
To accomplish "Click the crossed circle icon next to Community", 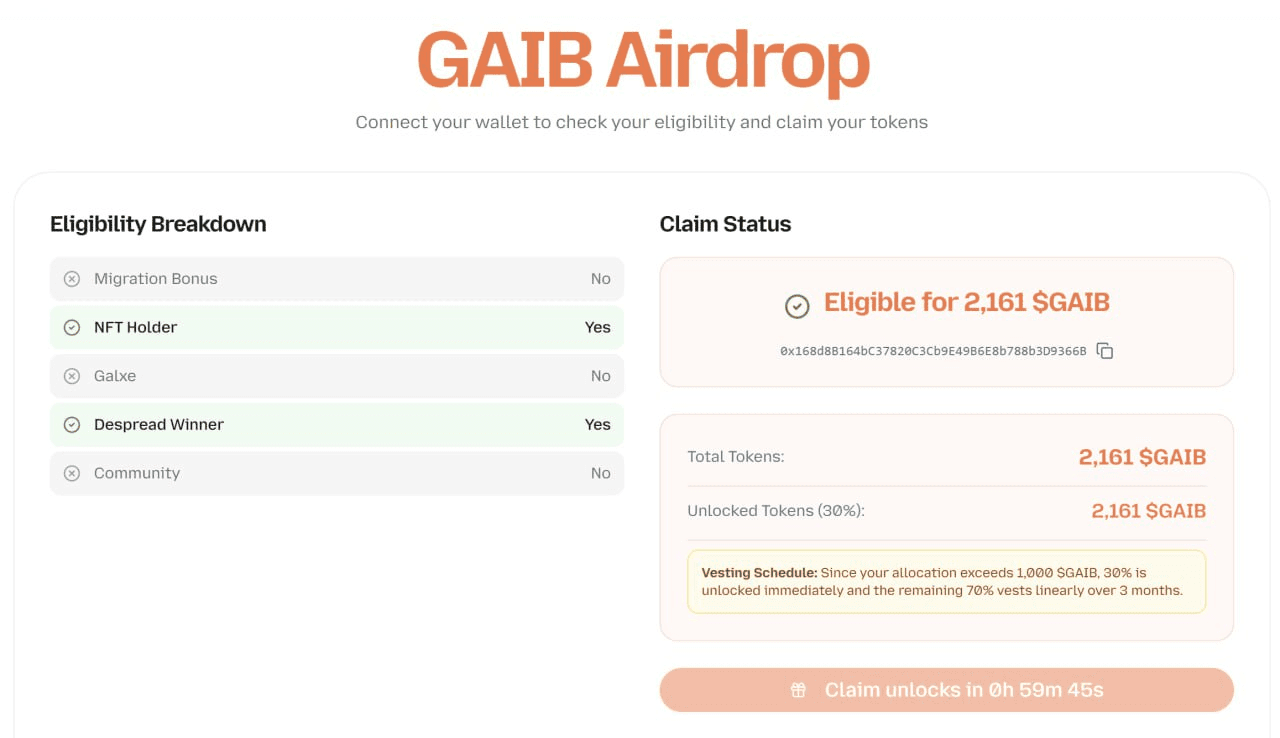I will tap(71, 472).
